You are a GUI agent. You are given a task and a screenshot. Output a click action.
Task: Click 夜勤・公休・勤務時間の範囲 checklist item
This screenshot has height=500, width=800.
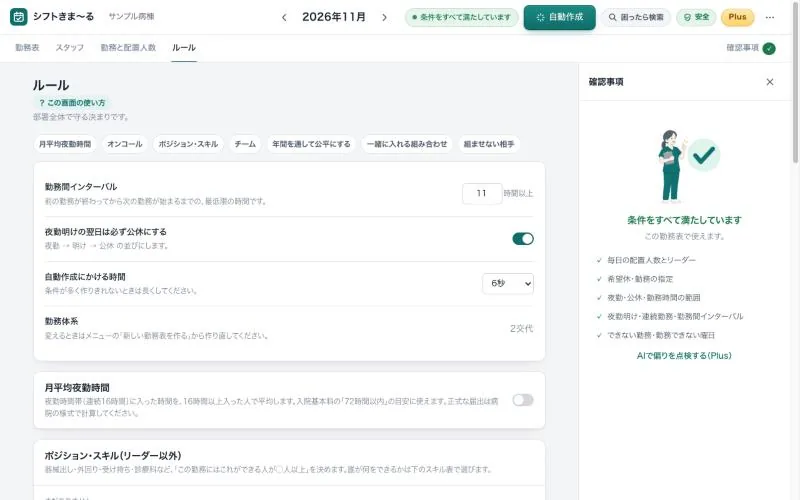click(653, 298)
